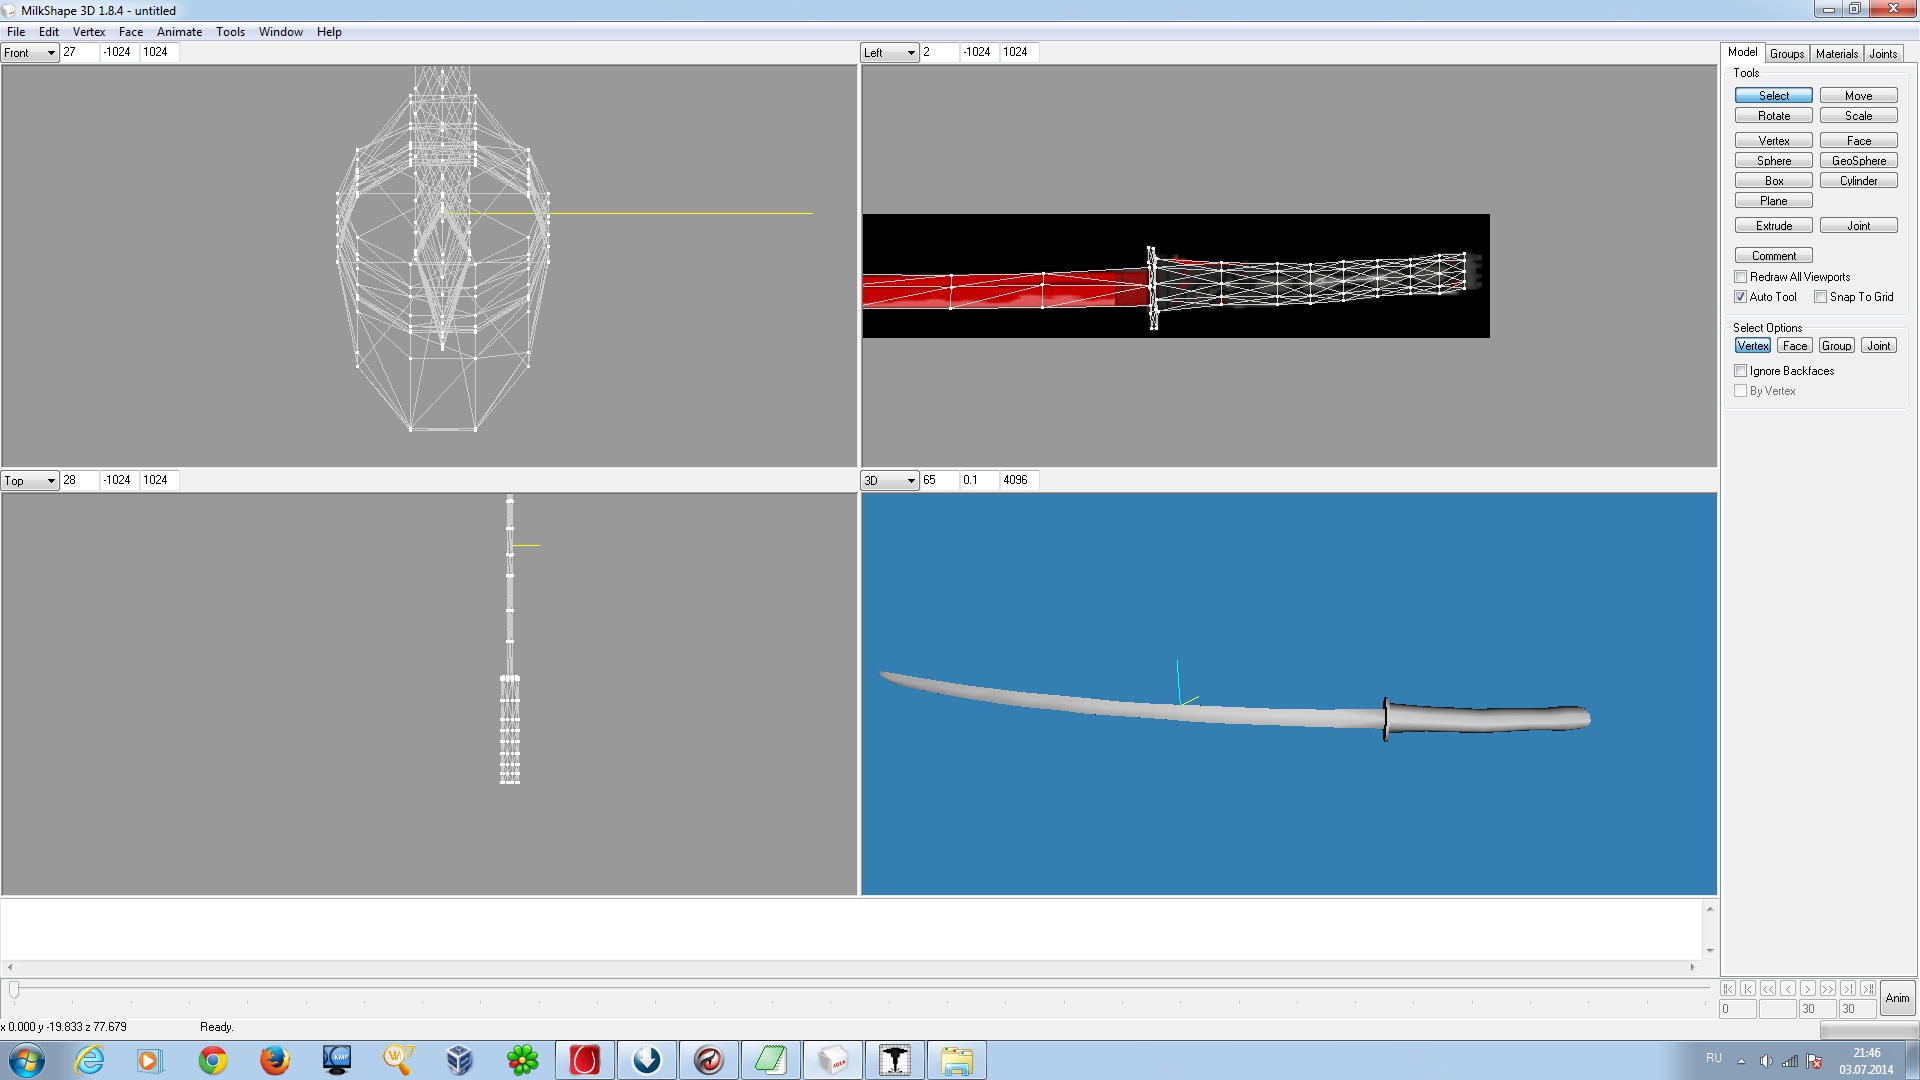
Task: Click the Windows Start orb
Action: click(x=27, y=1060)
